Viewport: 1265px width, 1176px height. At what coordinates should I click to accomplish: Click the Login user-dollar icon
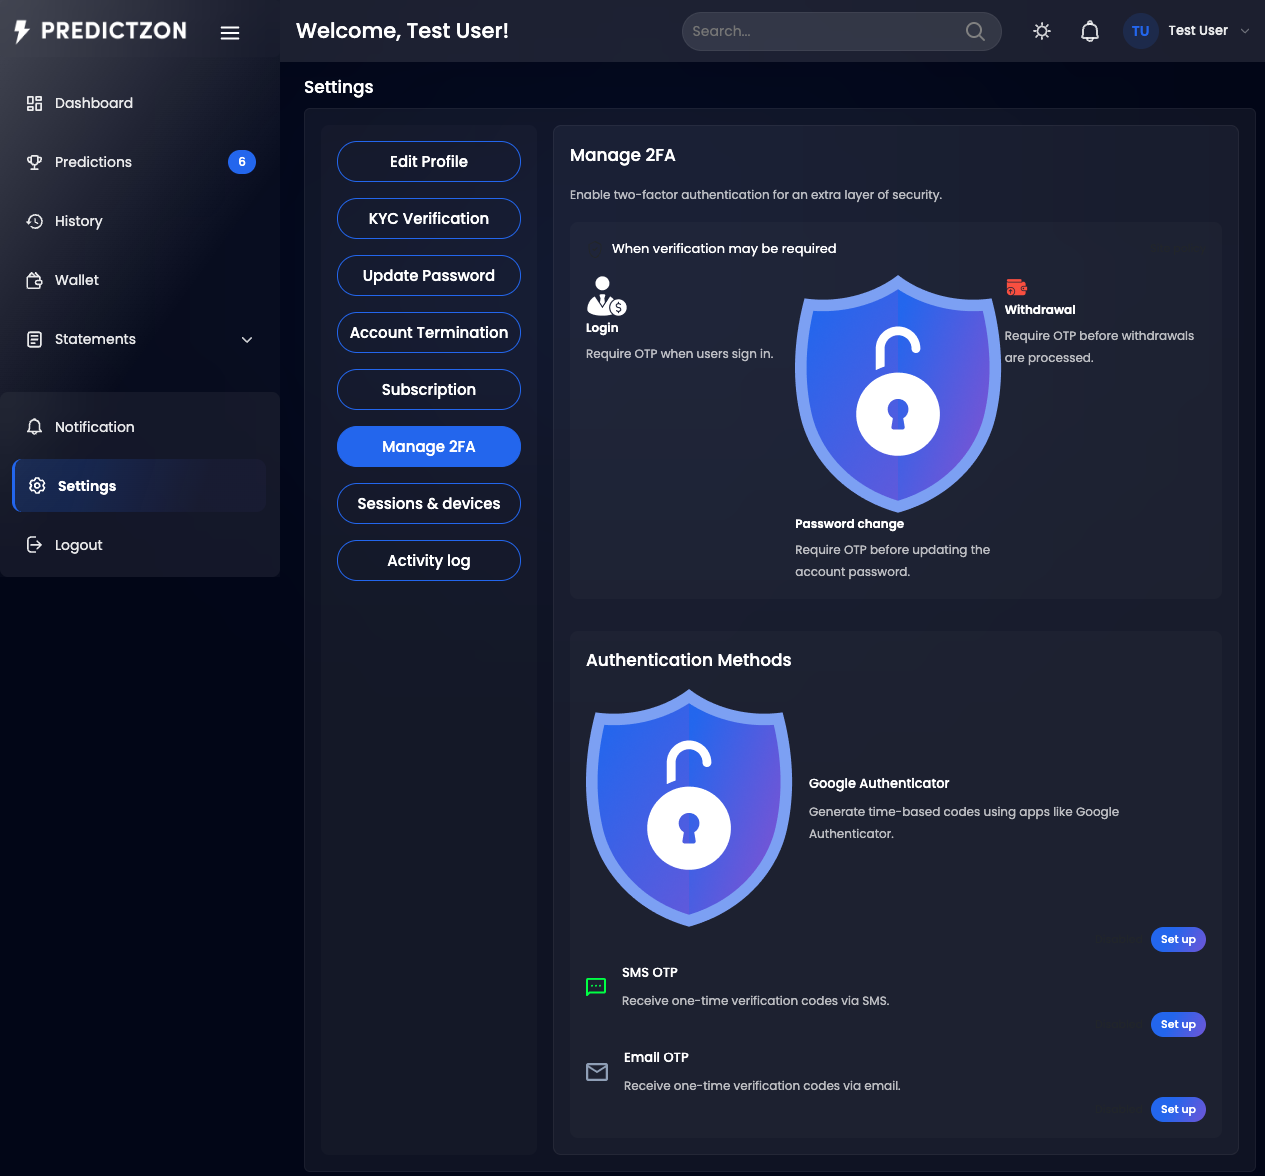coord(606,296)
